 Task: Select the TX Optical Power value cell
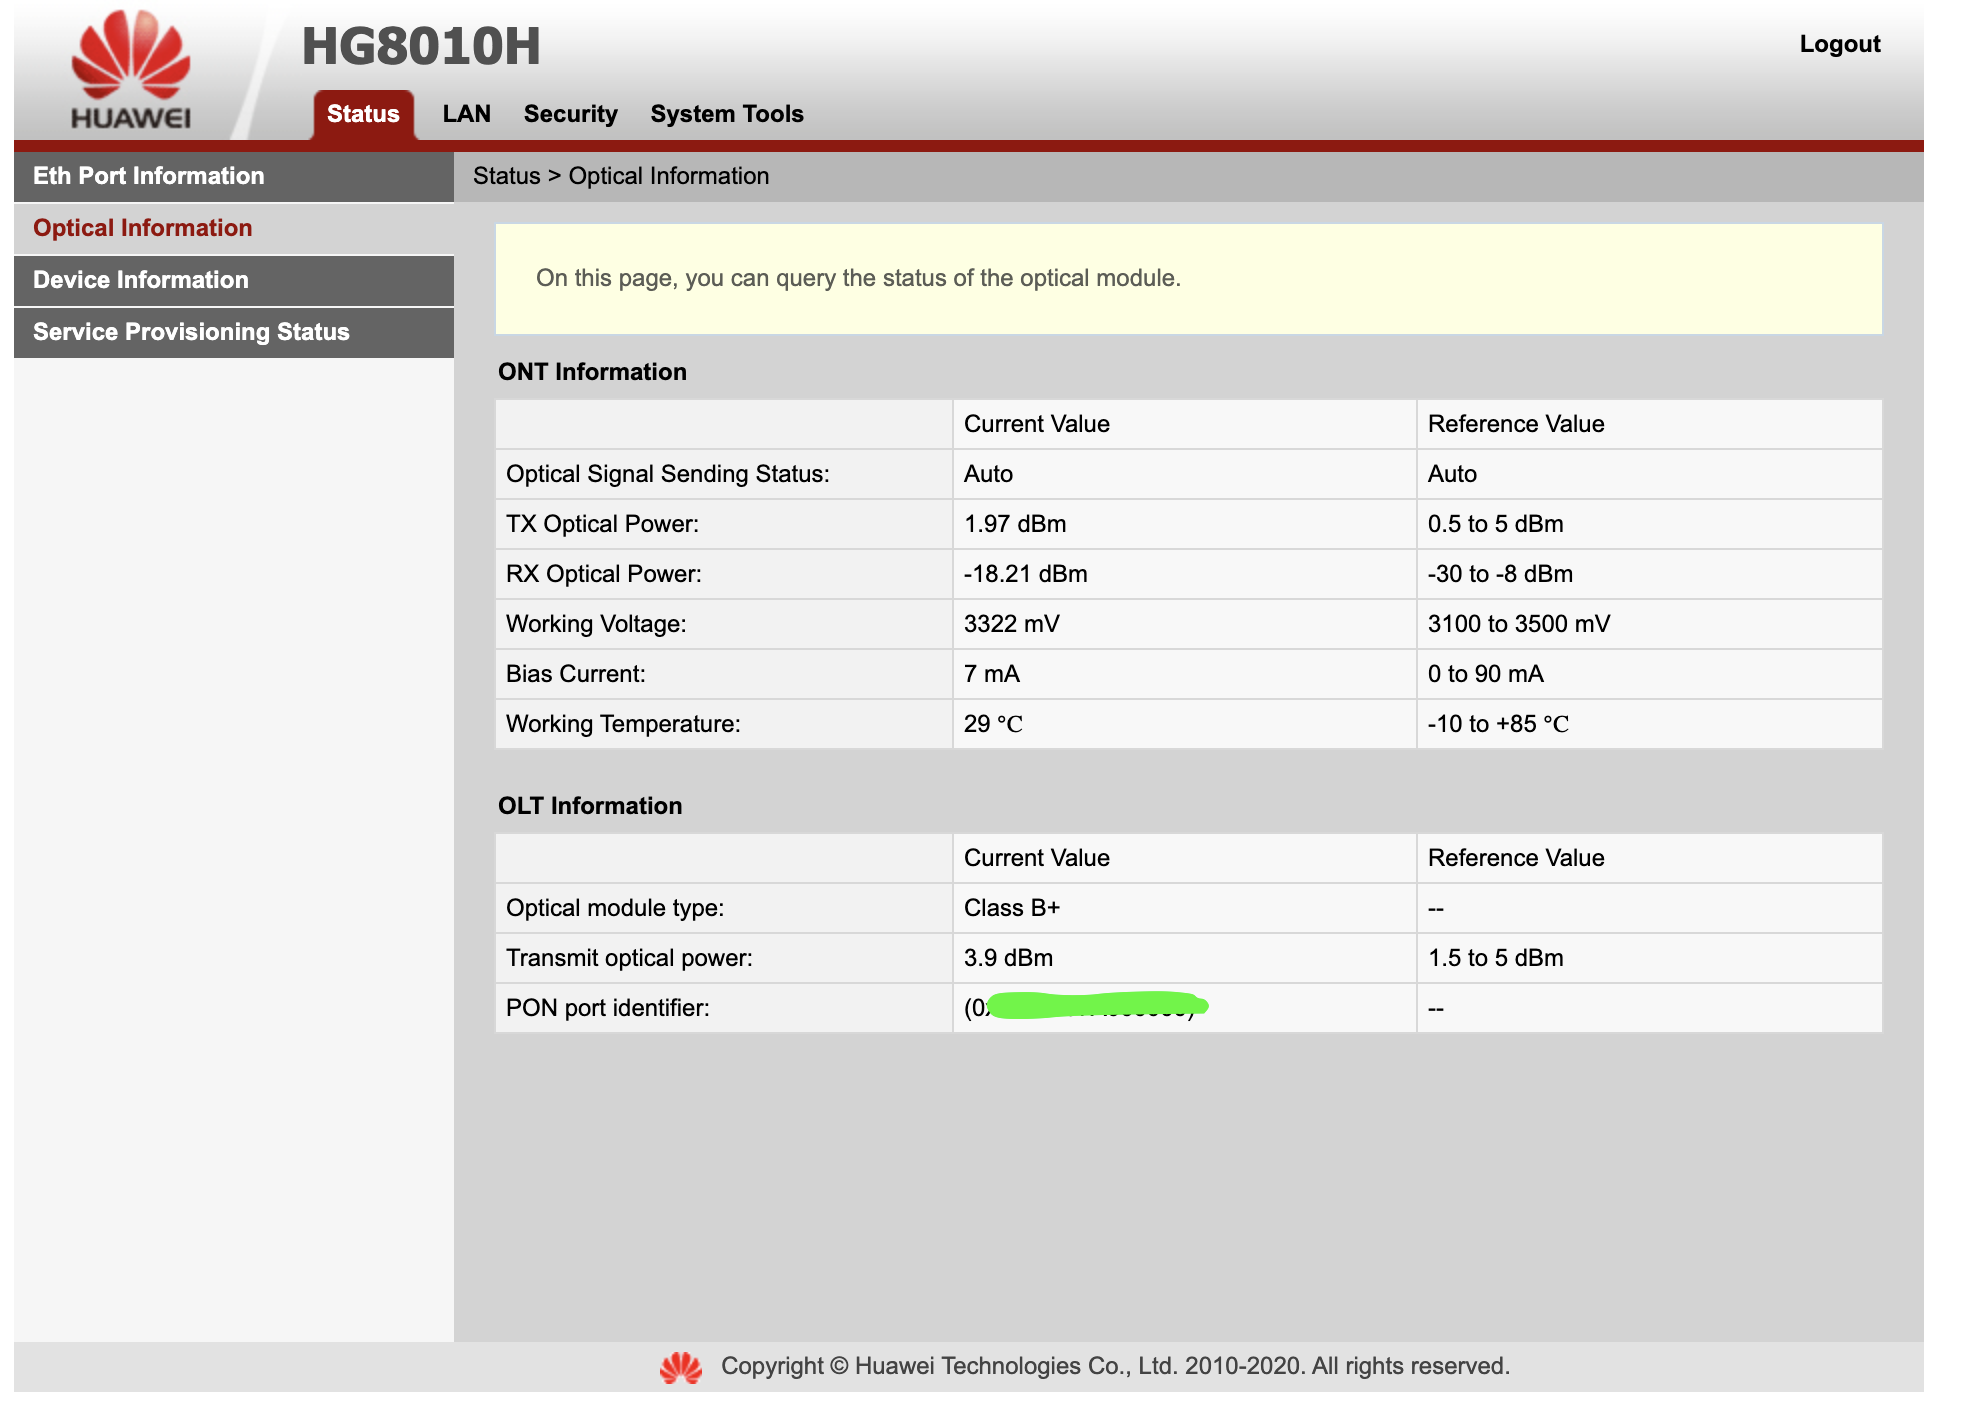point(1014,523)
